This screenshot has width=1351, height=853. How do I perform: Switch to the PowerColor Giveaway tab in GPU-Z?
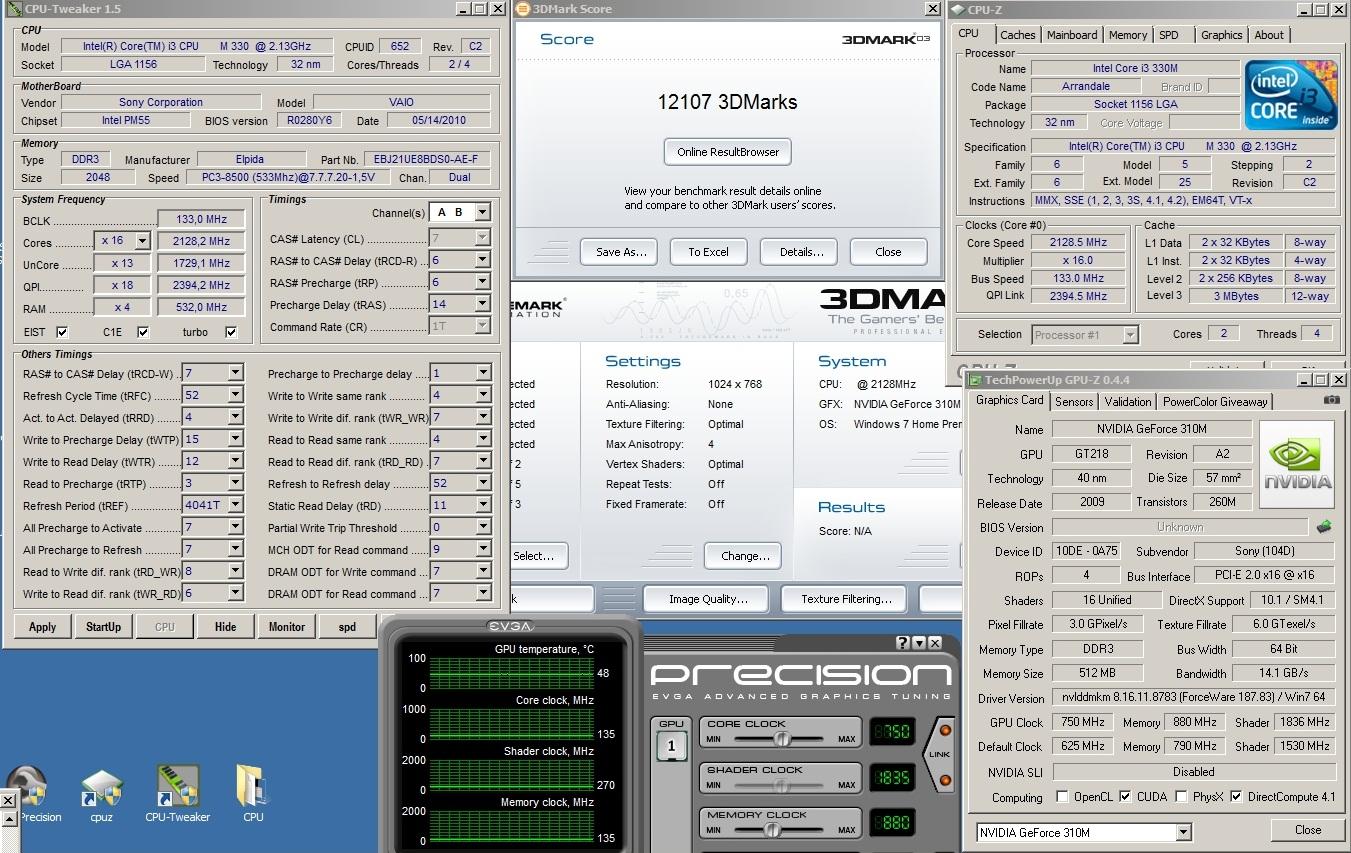[x=1215, y=401]
